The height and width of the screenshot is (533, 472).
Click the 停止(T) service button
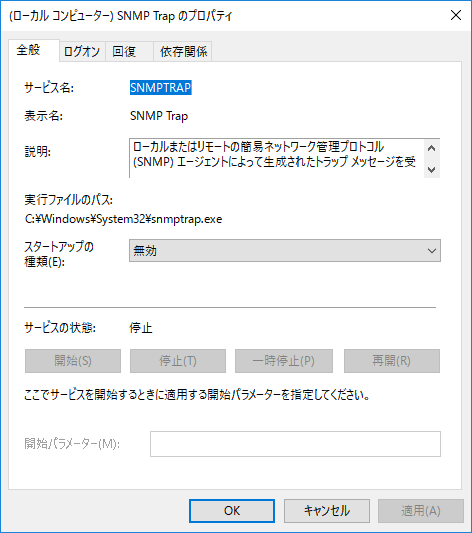(x=178, y=361)
